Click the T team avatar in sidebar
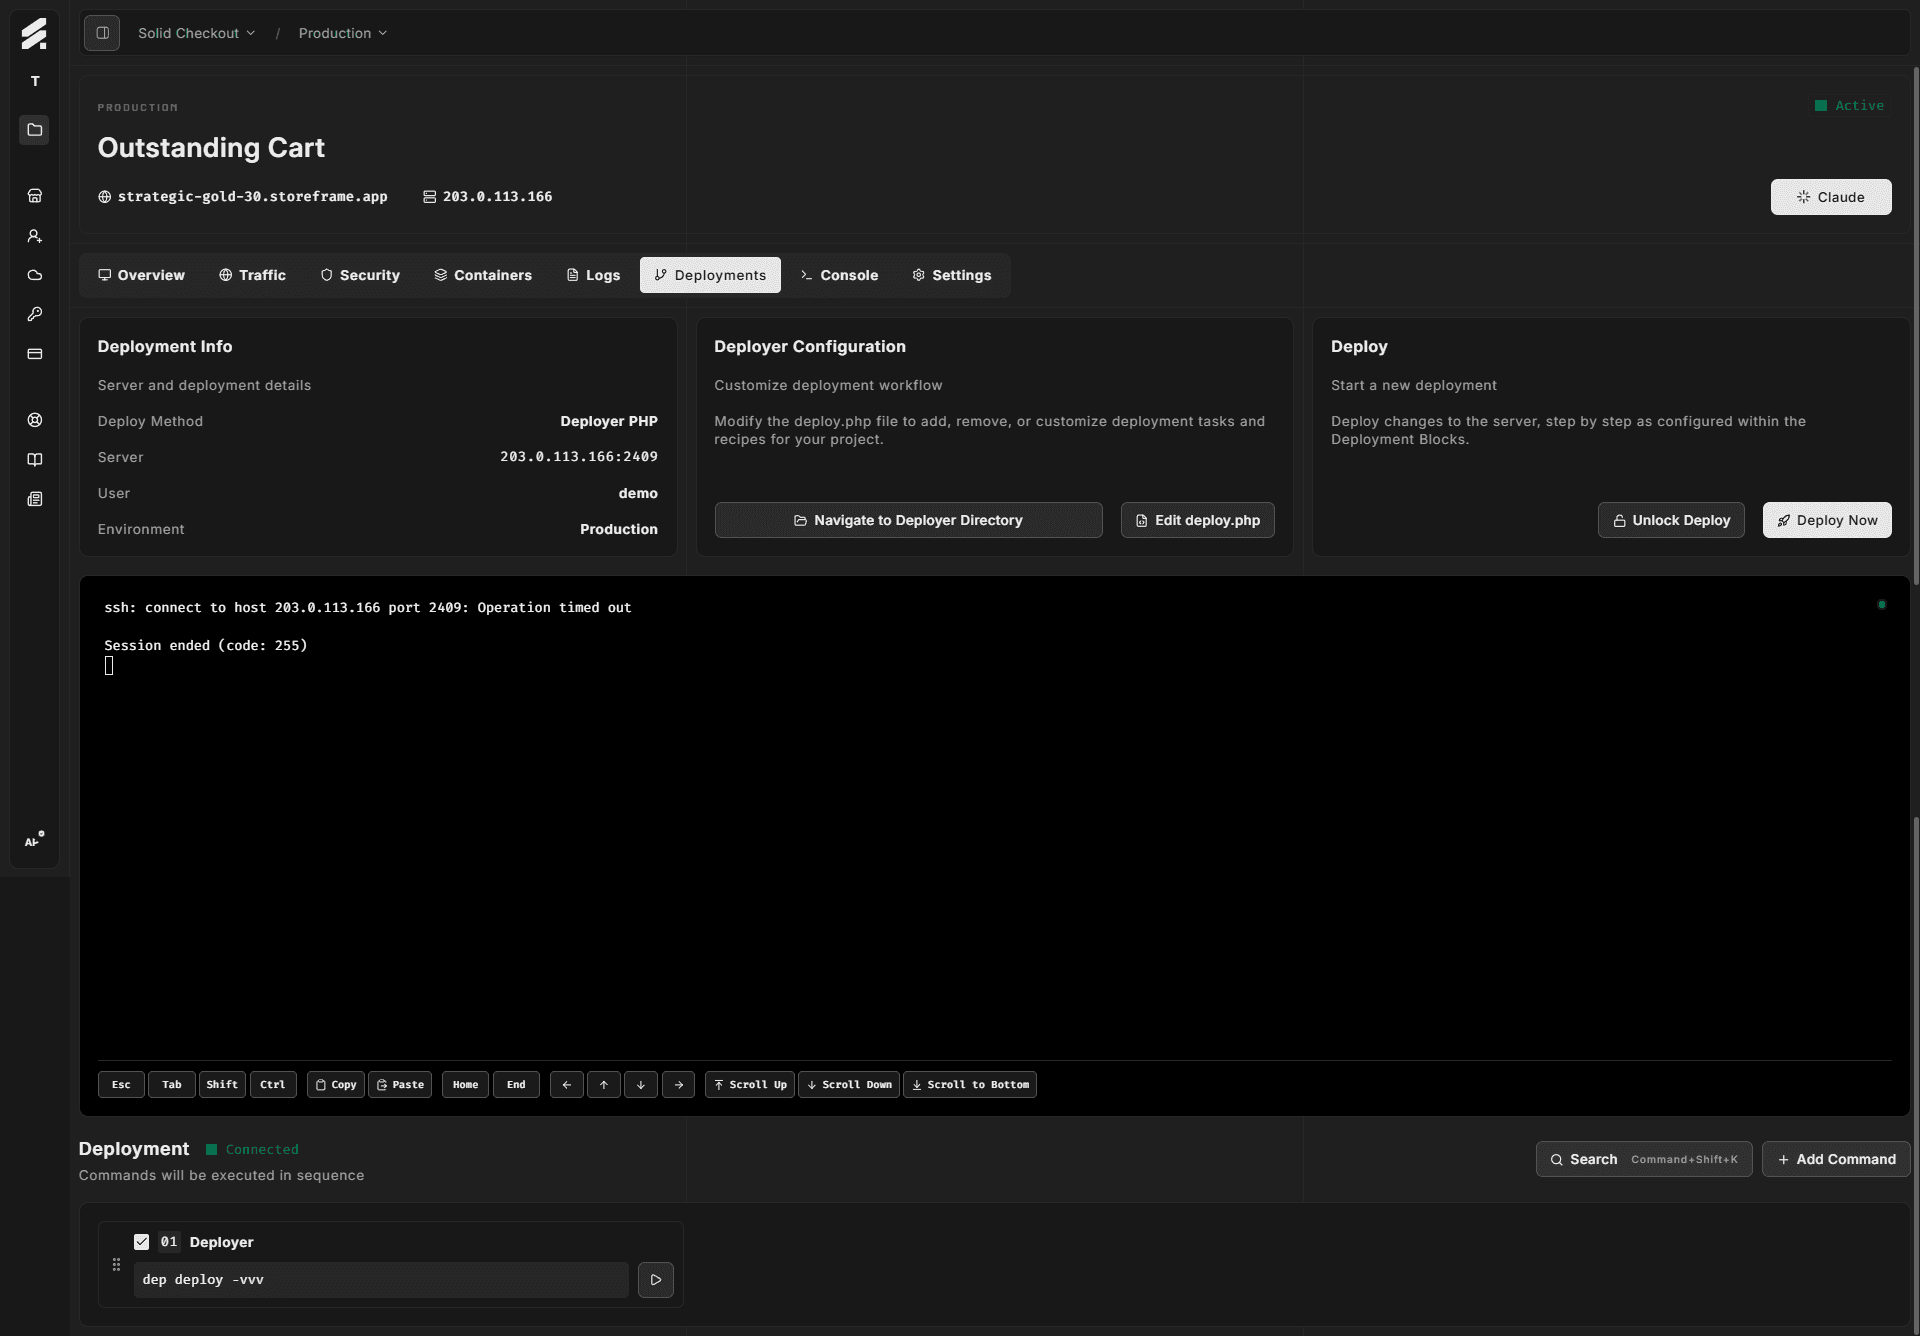 34,81
